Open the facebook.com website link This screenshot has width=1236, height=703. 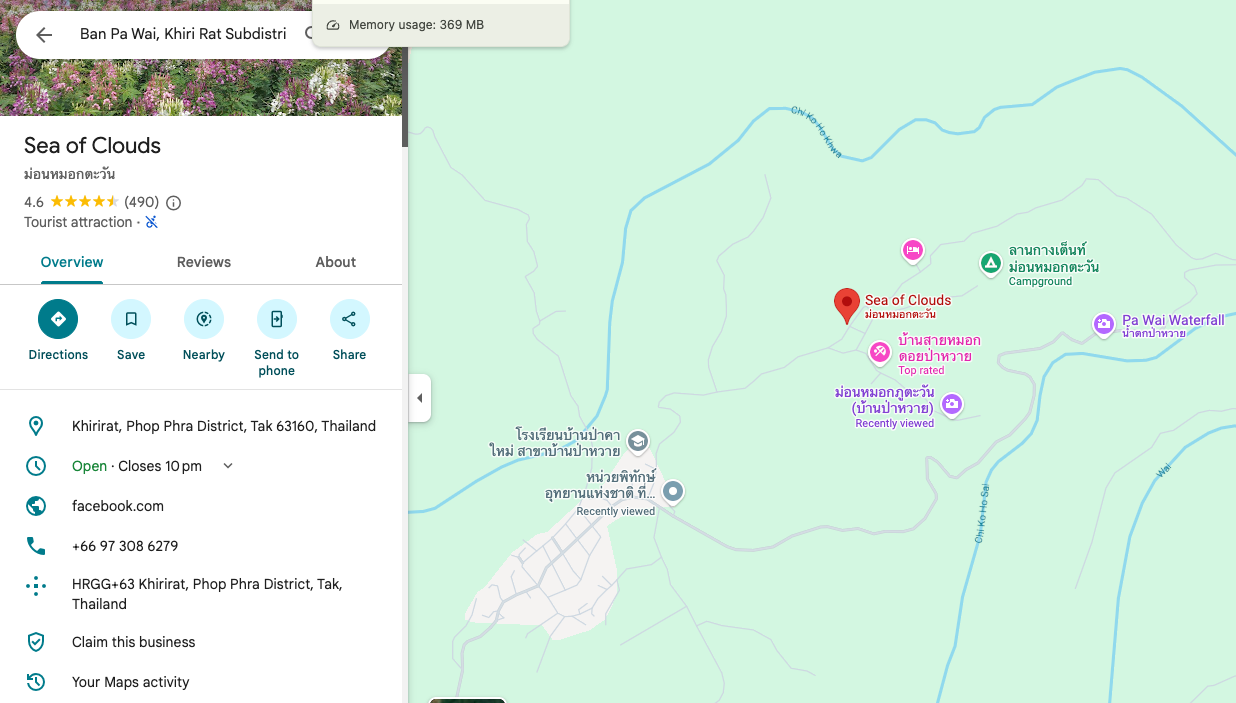(x=118, y=506)
